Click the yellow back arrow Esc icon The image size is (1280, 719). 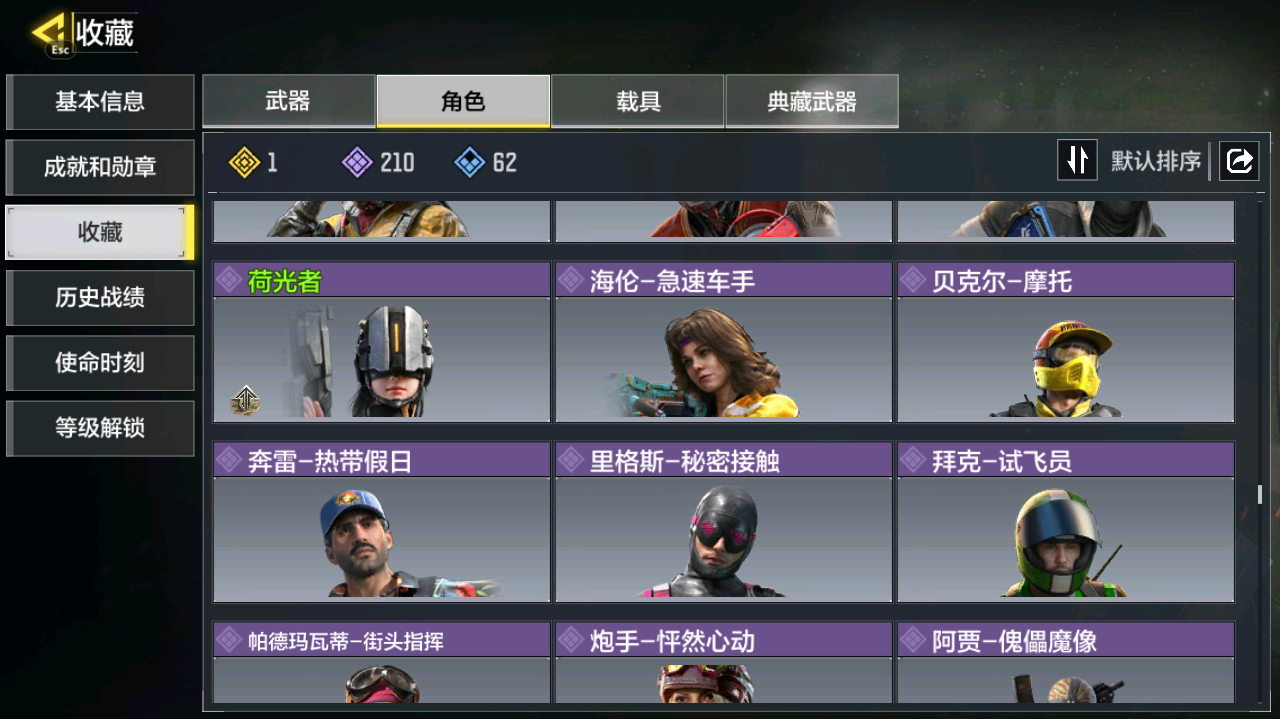click(x=50, y=33)
